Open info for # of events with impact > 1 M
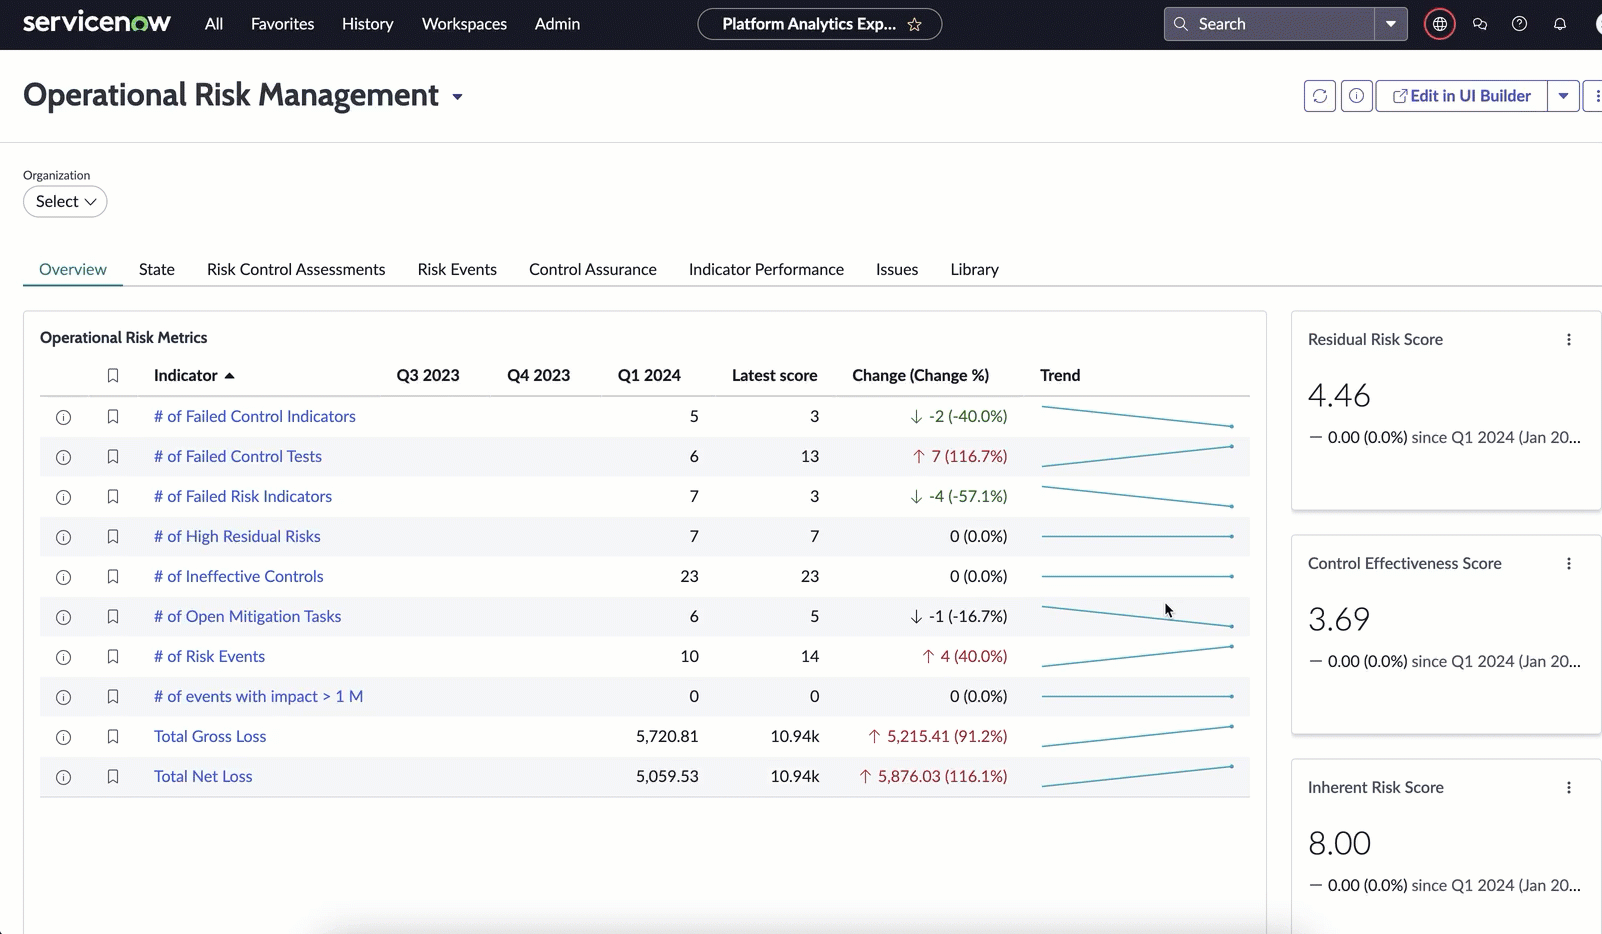The width and height of the screenshot is (1602, 934). click(x=63, y=697)
